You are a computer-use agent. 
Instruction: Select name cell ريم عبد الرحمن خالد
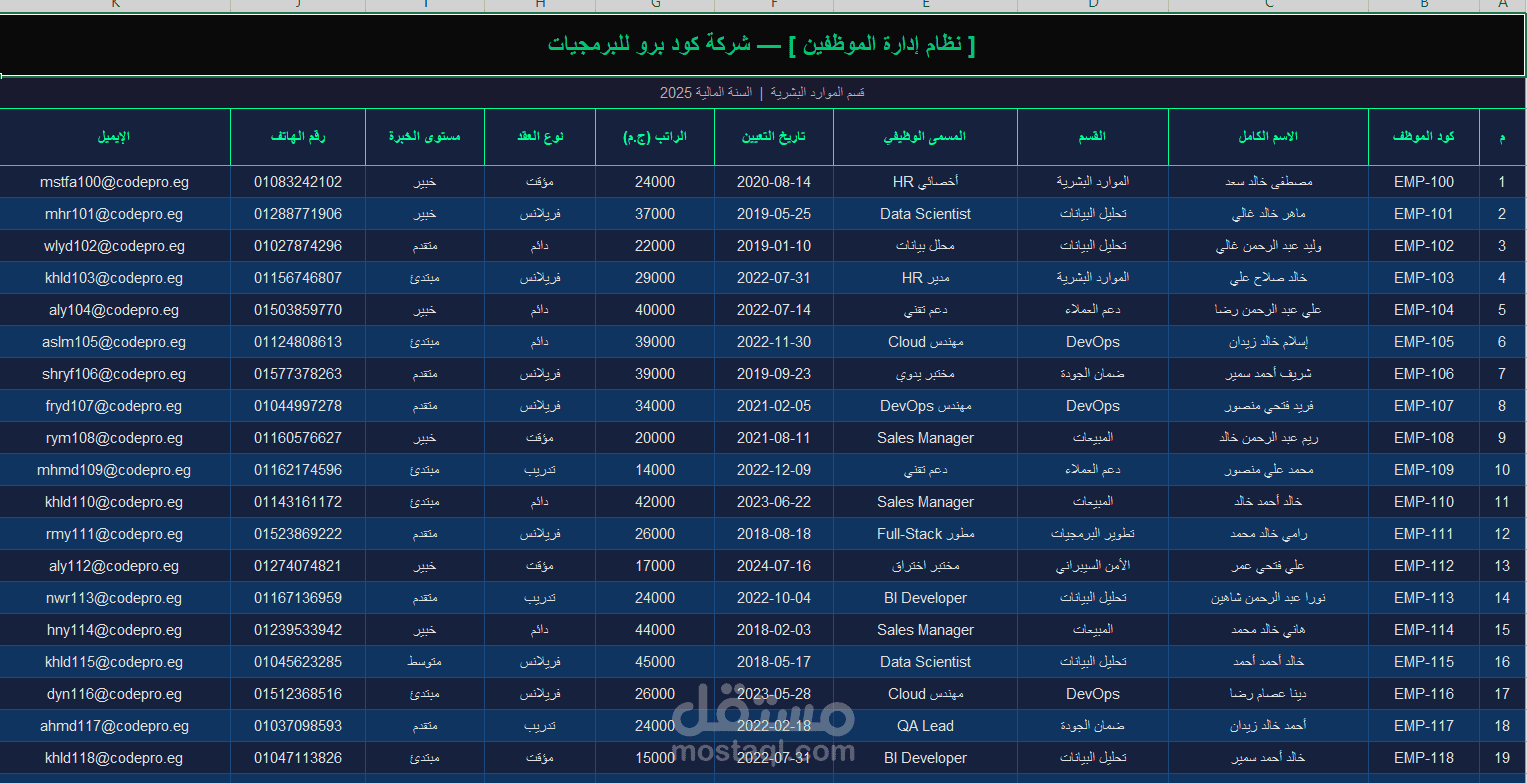coord(1268,438)
